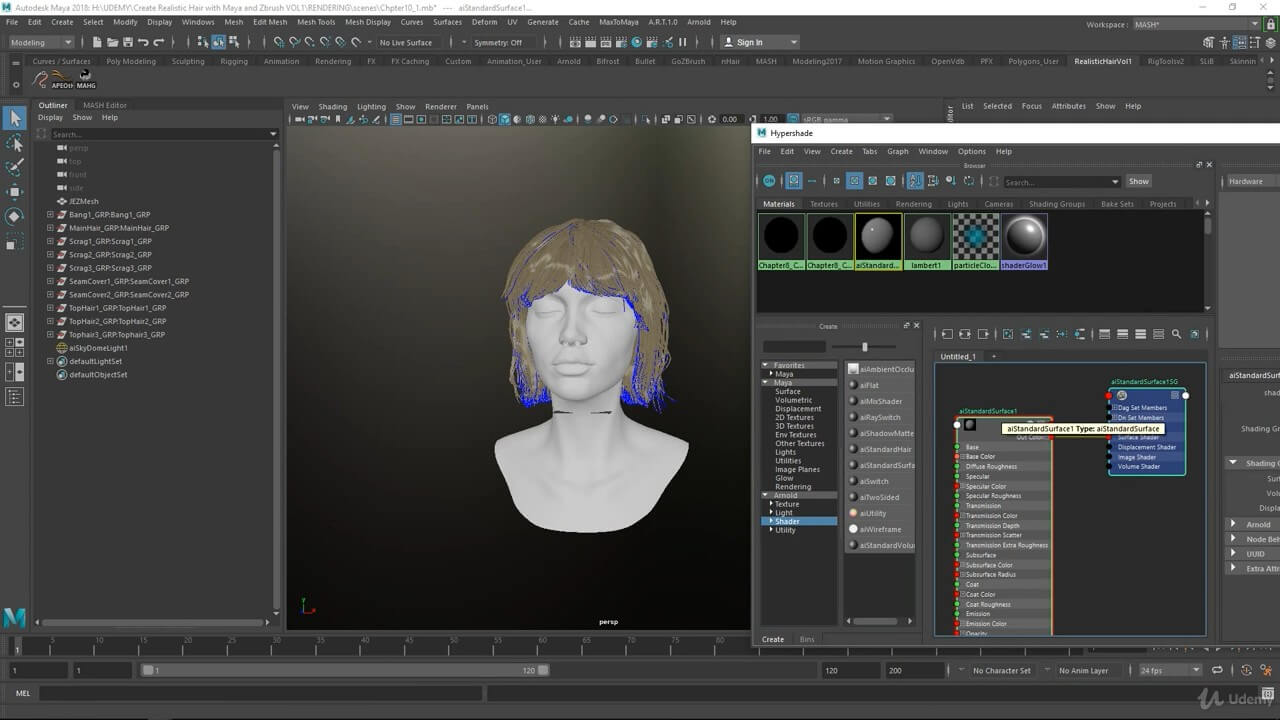Choose the Move tool in the toolbox
1280x720 pixels.
pos(14,191)
